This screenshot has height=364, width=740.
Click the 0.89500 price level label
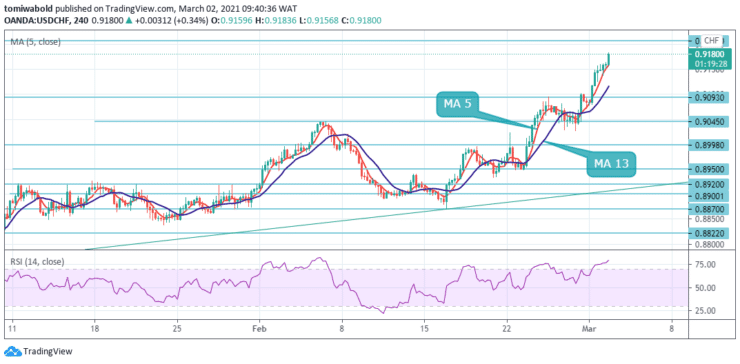[709, 169]
